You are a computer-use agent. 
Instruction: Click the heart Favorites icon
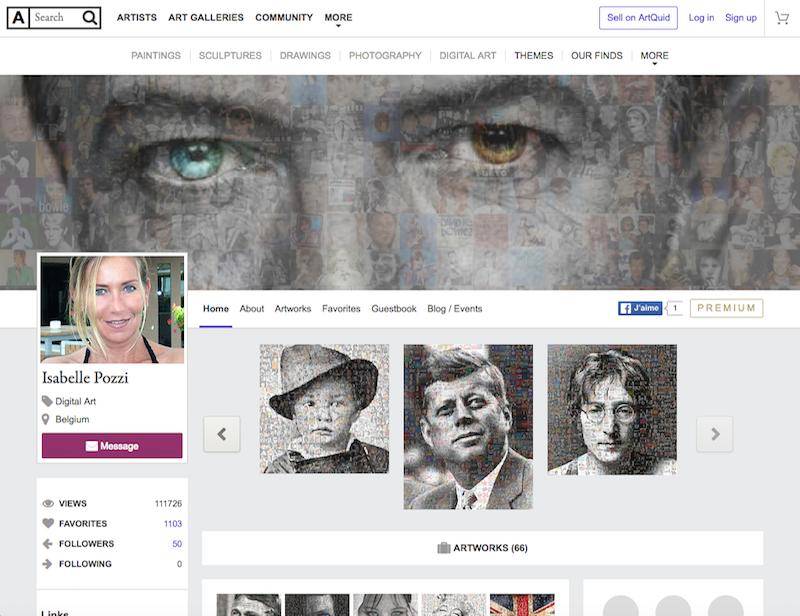pyautogui.click(x=48, y=524)
